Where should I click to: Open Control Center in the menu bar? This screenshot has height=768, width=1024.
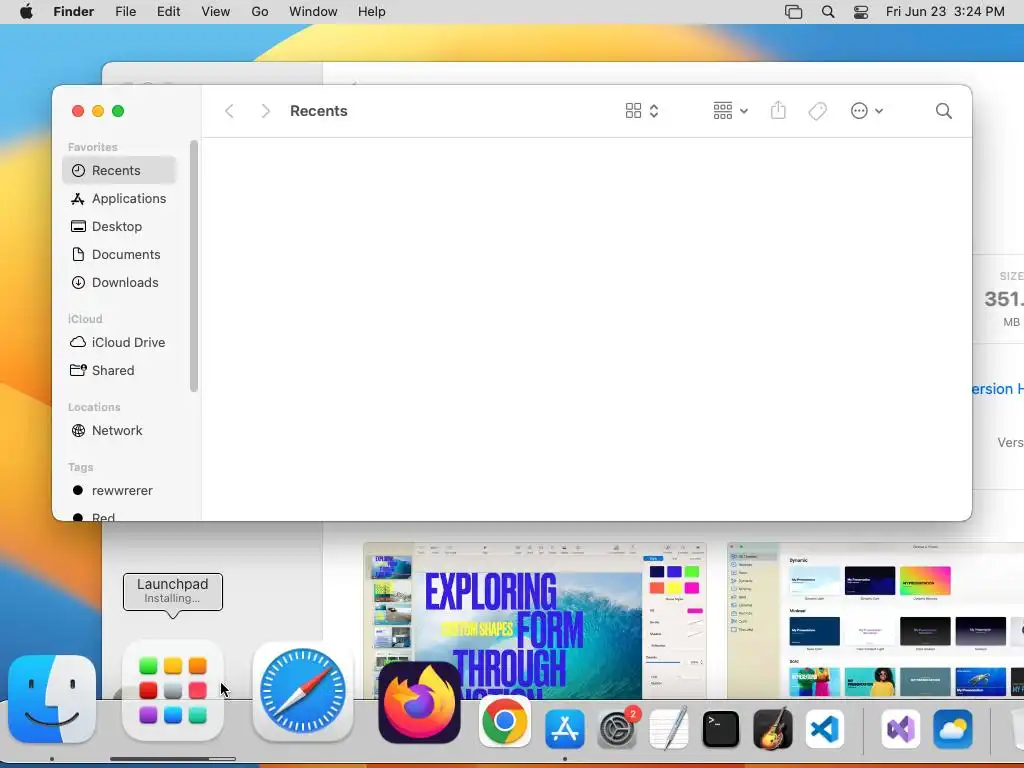[861, 12]
